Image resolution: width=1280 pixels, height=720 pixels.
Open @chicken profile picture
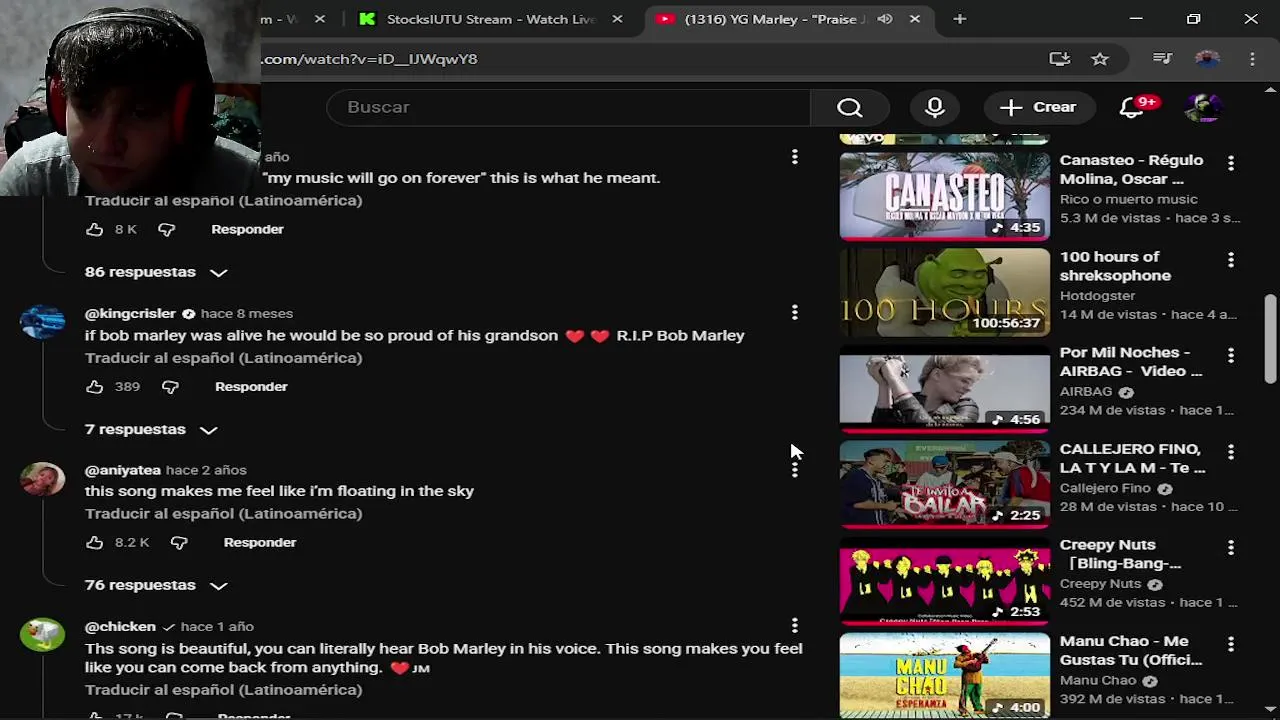pyautogui.click(x=42, y=635)
